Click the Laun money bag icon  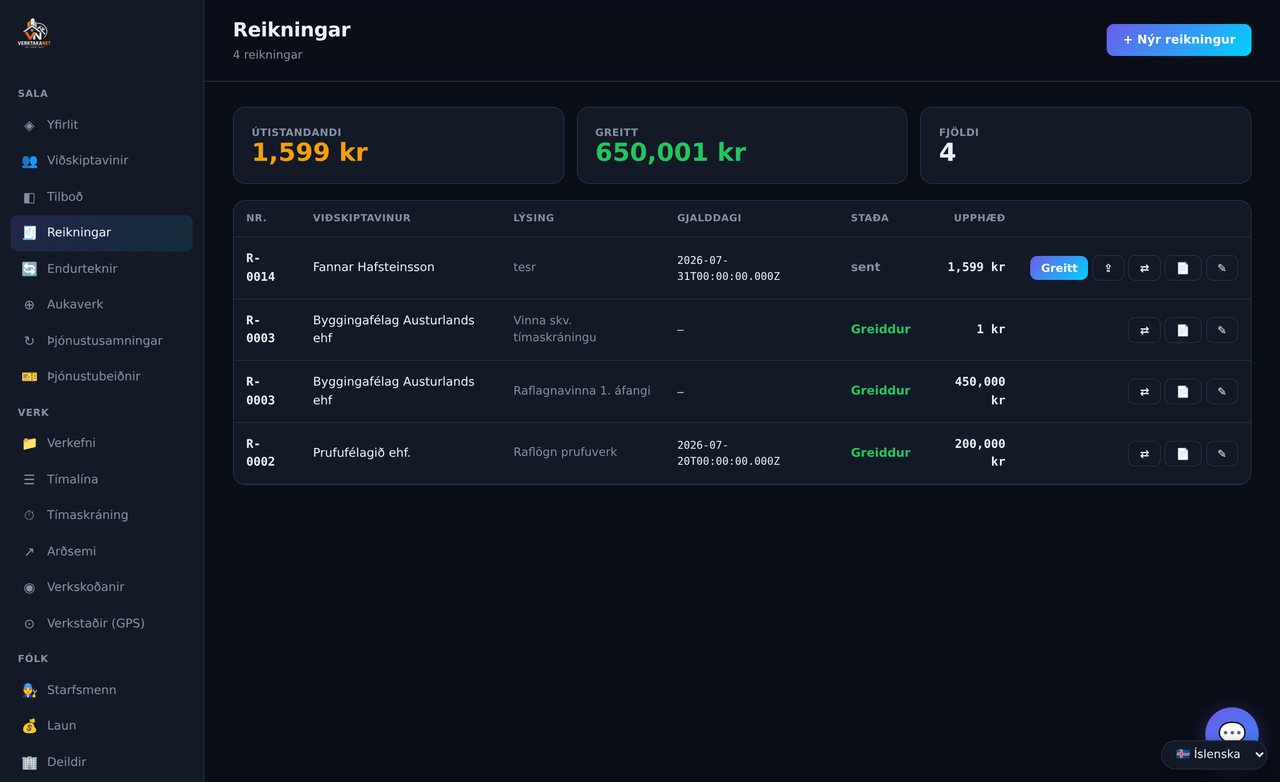[x=29, y=726]
